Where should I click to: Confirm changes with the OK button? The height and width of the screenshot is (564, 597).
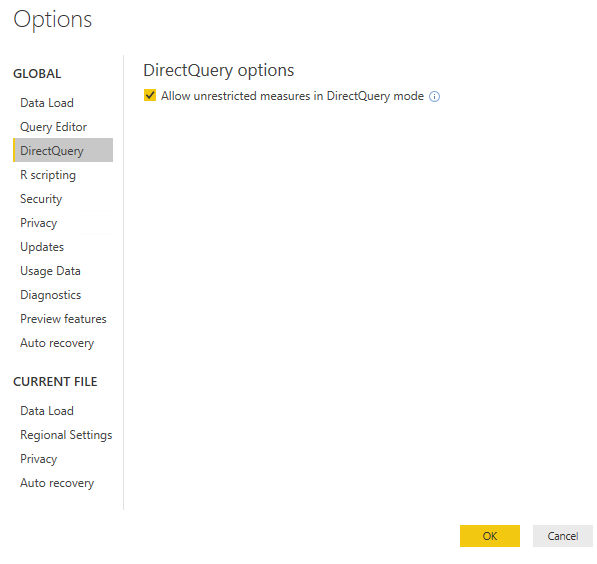(x=490, y=536)
